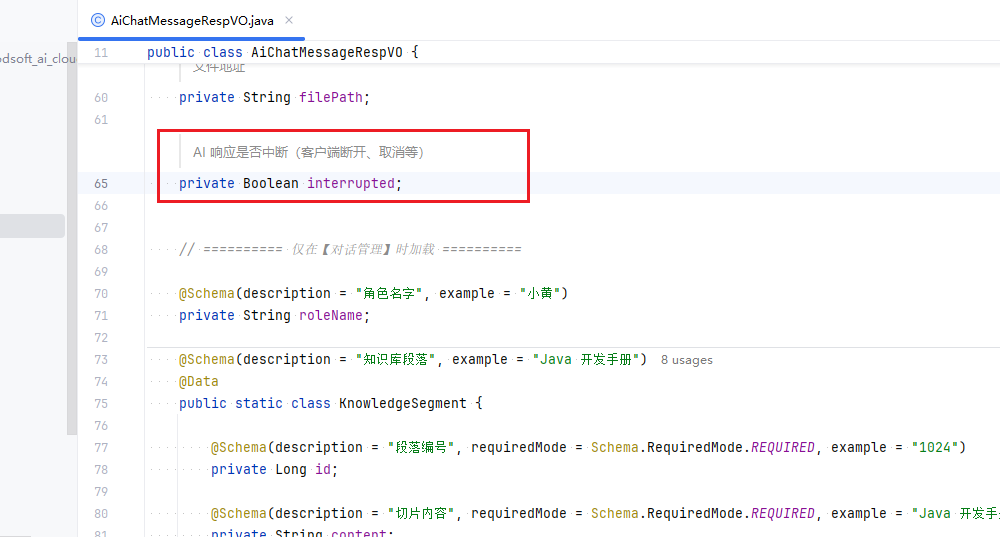Click the "角色名字" description string
The height and width of the screenshot is (537, 1000).
[389, 293]
